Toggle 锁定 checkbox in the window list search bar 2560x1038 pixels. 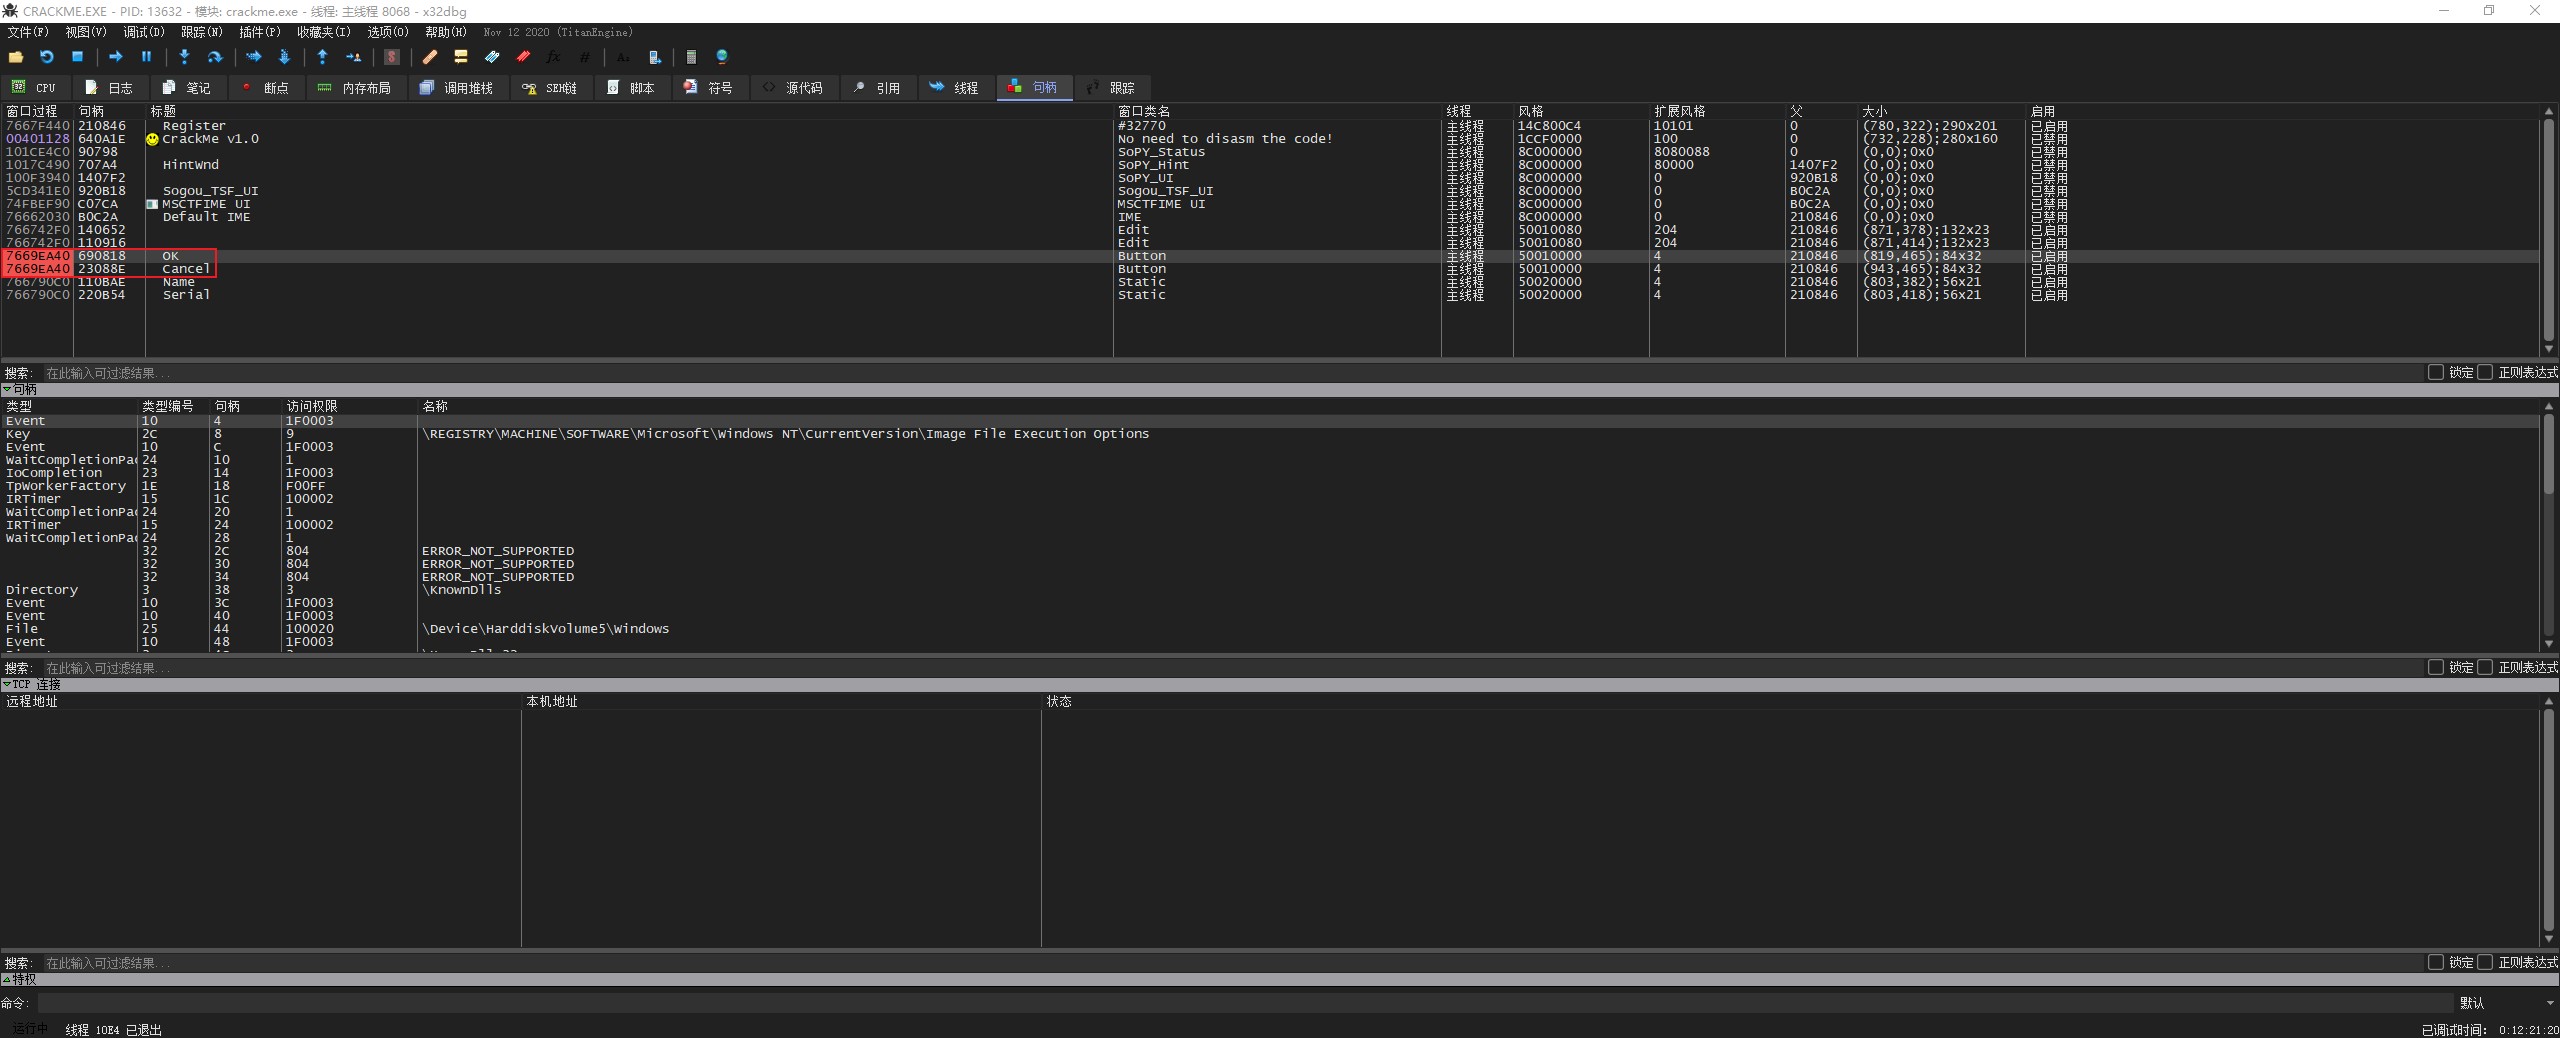pos(2436,372)
